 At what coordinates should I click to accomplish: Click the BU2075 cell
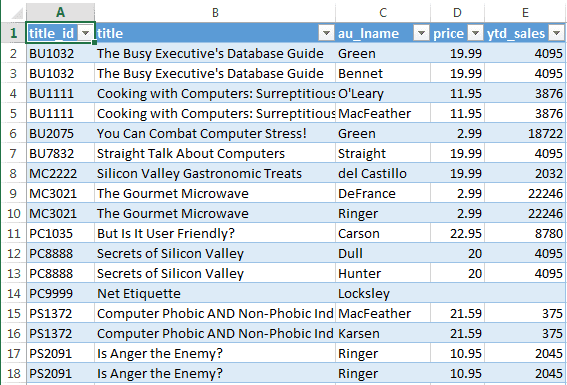pos(60,133)
